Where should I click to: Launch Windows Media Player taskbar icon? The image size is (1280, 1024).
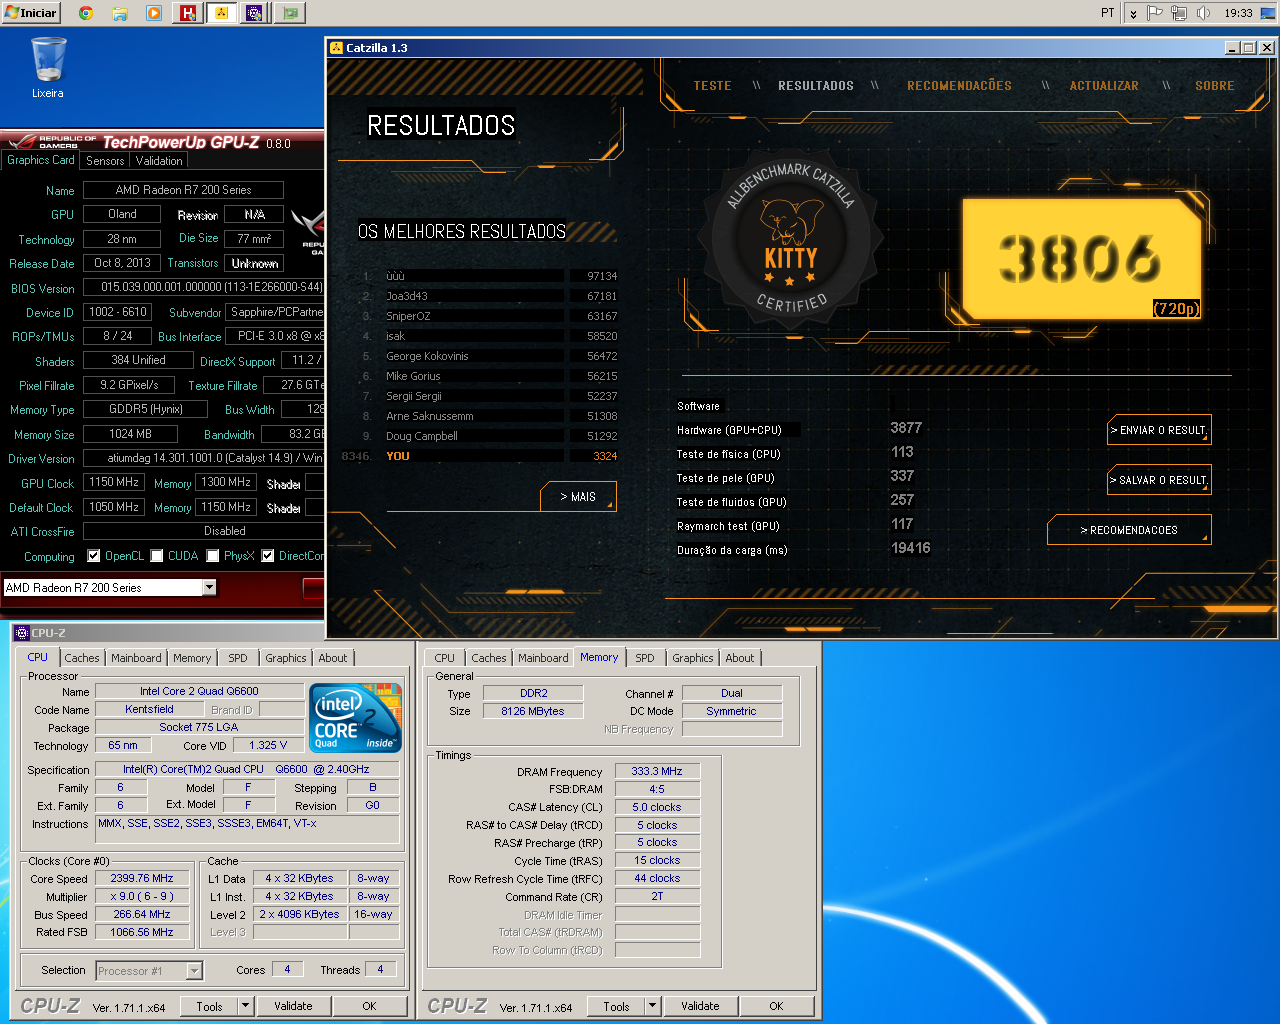[x=153, y=13]
